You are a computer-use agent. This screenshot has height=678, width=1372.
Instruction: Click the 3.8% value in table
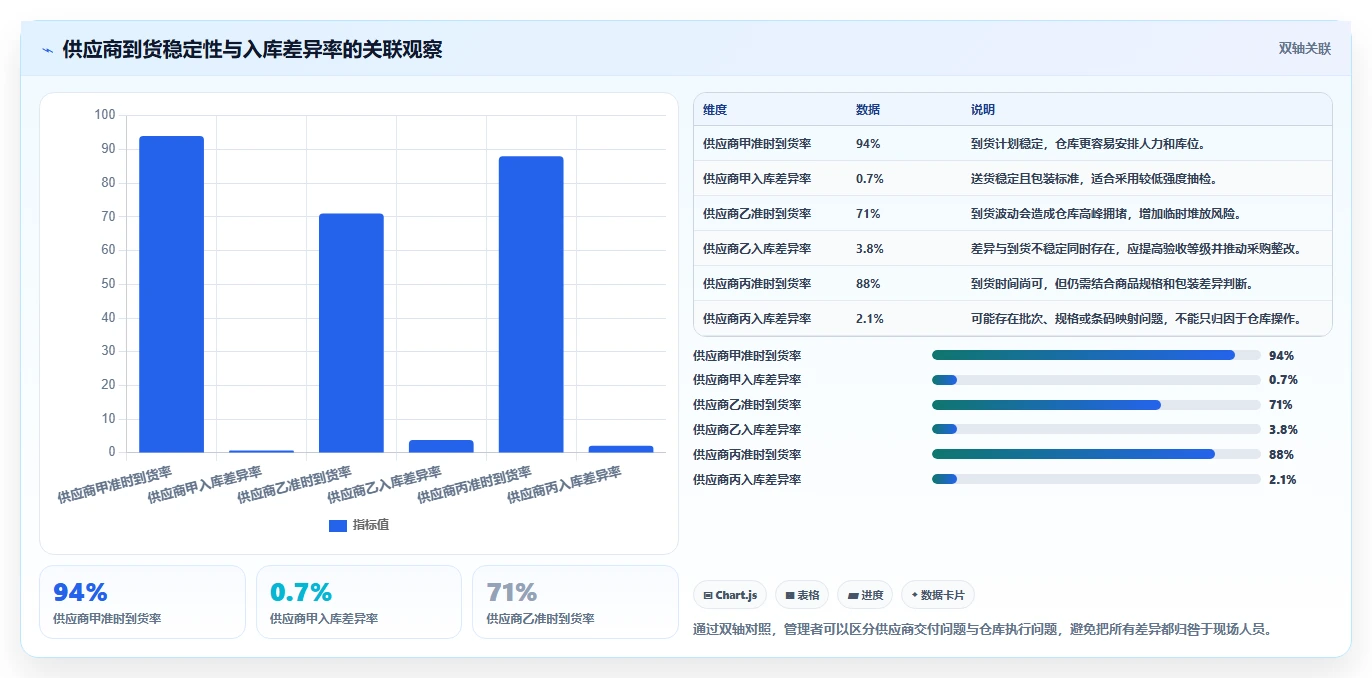click(x=870, y=249)
